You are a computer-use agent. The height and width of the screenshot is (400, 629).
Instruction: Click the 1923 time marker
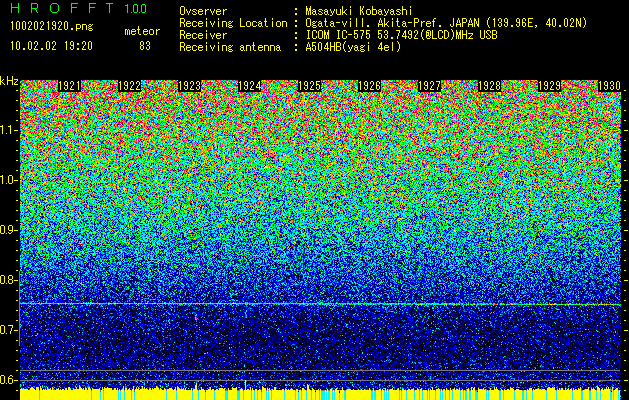pyautogui.click(x=189, y=86)
